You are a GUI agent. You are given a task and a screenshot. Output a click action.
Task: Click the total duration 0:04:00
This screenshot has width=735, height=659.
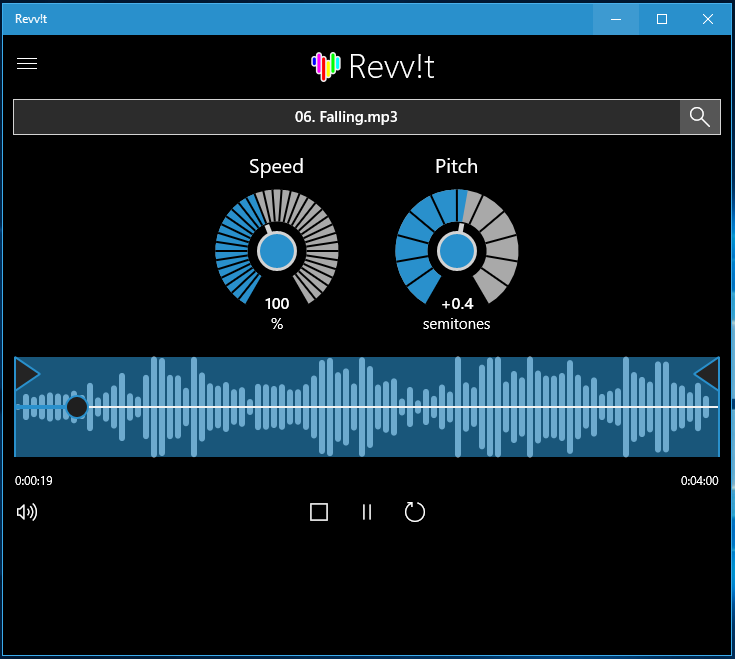[x=699, y=481]
